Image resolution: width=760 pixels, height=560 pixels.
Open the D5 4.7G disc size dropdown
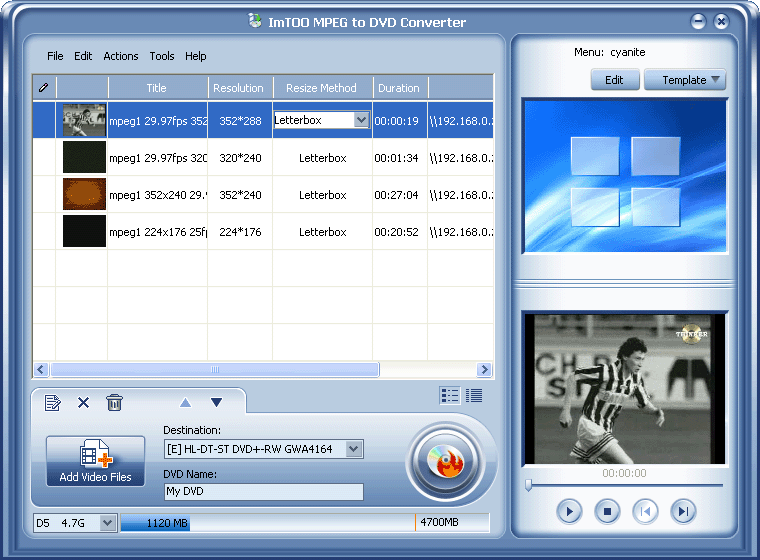pyautogui.click(x=107, y=522)
